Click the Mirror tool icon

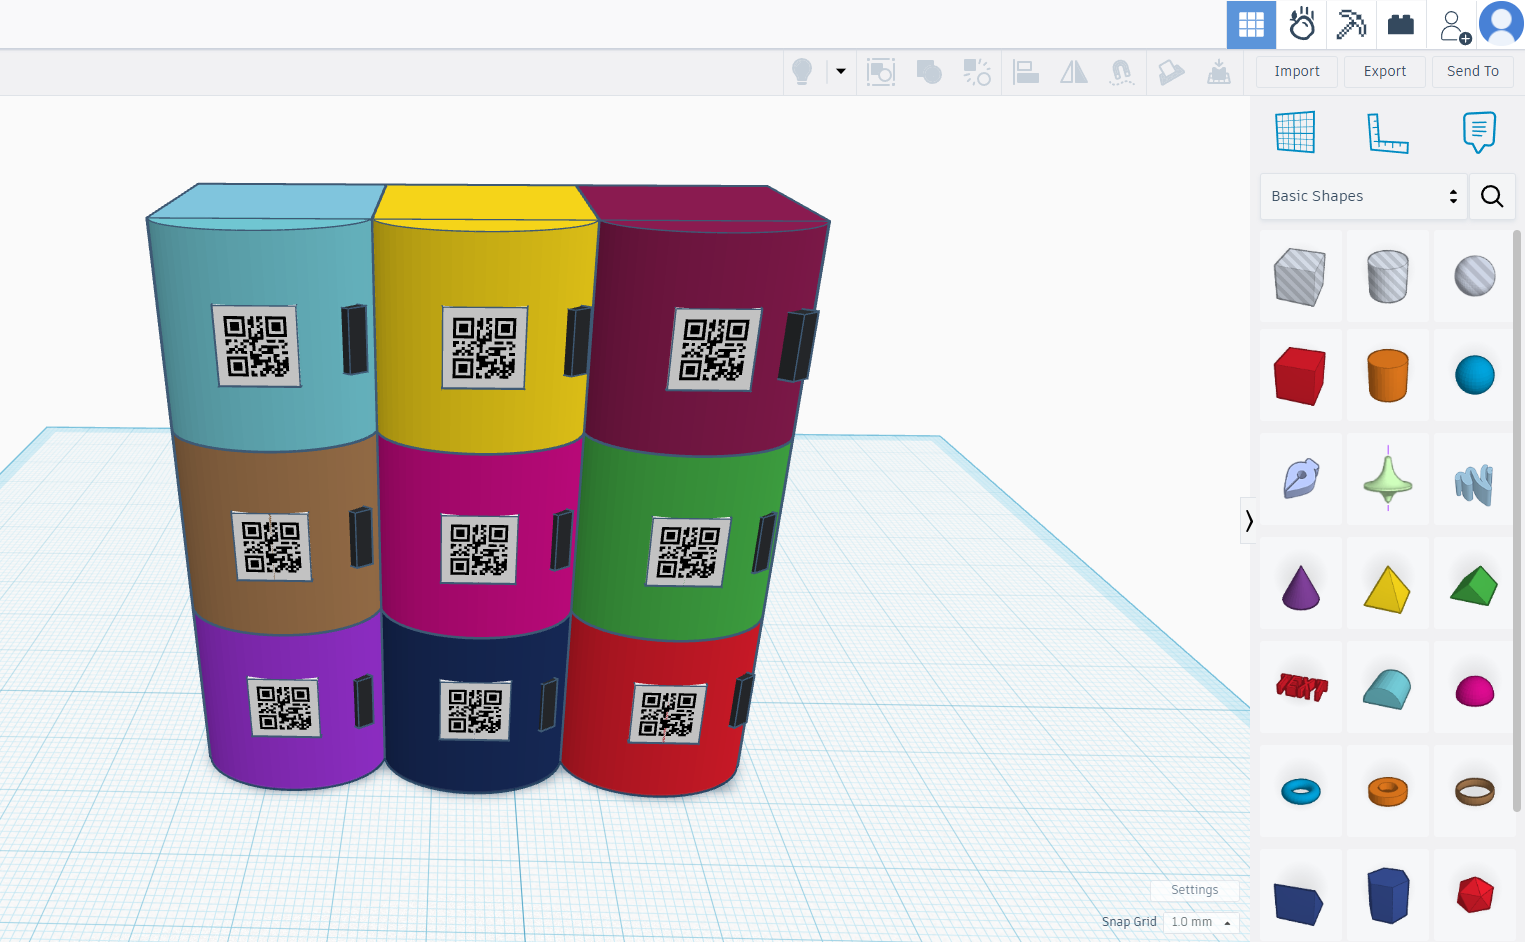[x=1074, y=72]
